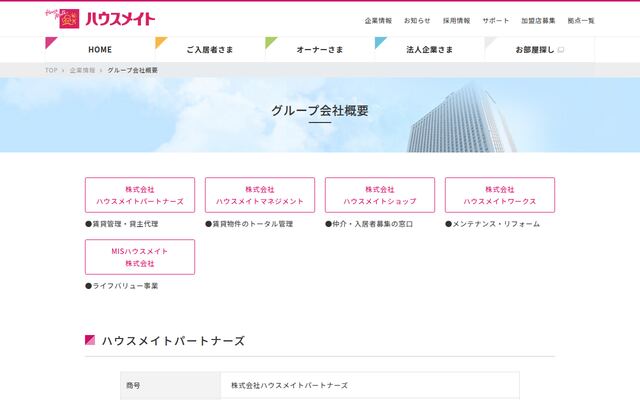Open the サポート header link
Image resolution: width=640 pixels, height=400 pixels.
[x=496, y=20]
